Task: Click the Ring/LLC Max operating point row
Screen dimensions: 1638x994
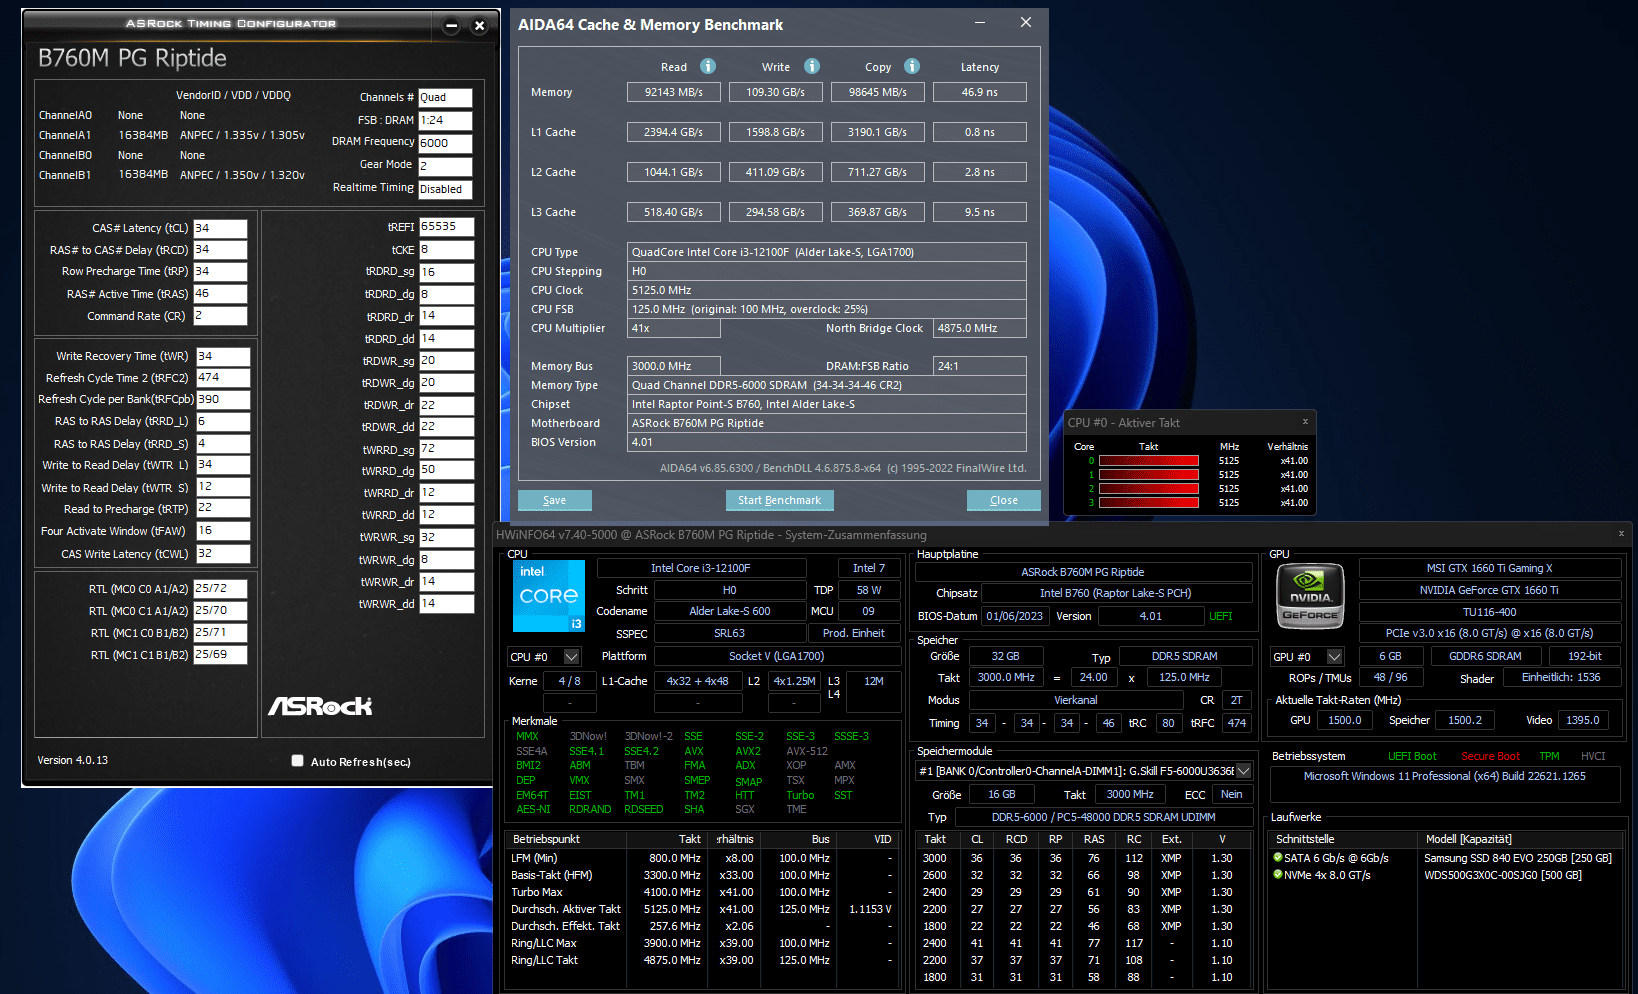Action: point(702,943)
